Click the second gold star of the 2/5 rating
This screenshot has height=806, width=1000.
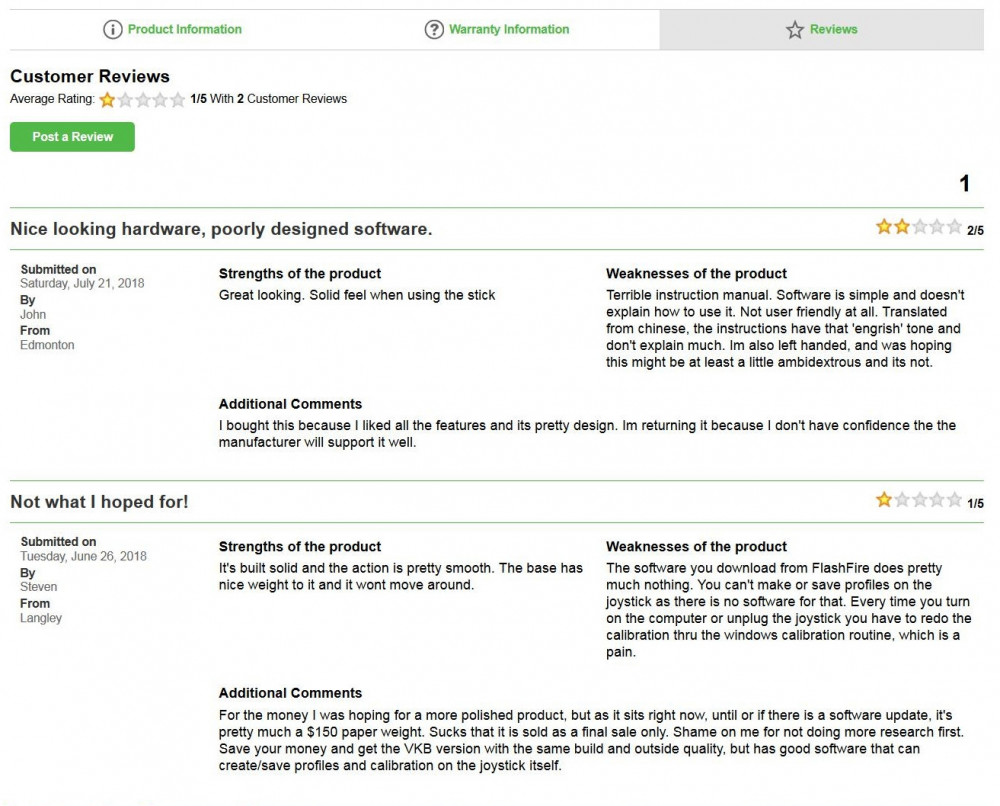[902, 227]
